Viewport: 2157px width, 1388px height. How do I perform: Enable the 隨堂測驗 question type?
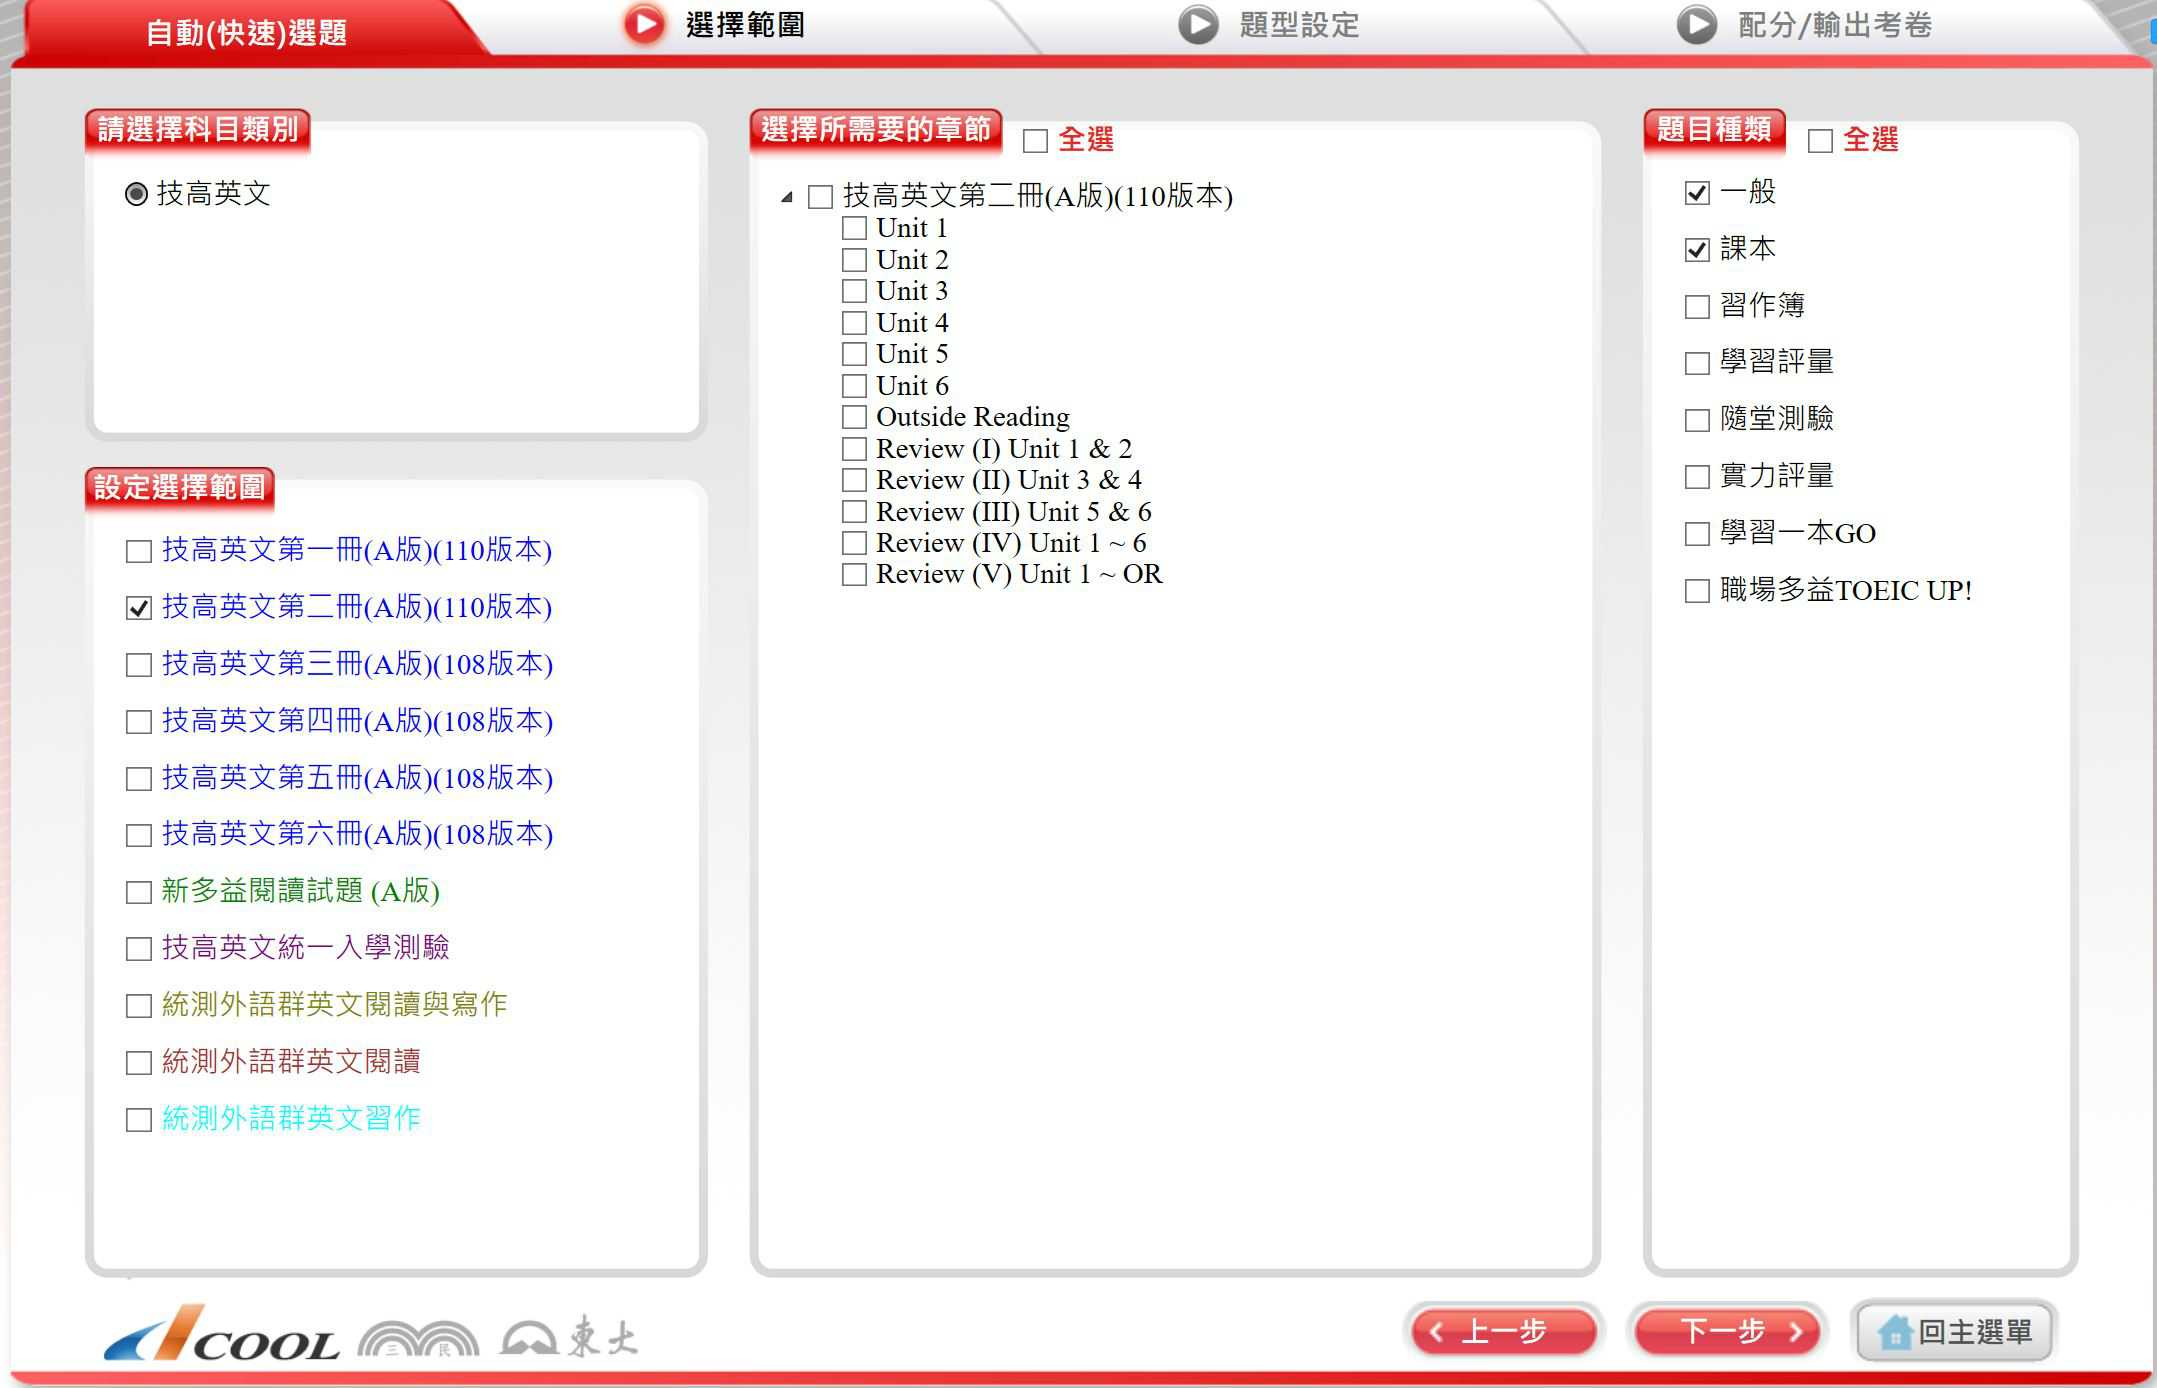point(1697,420)
